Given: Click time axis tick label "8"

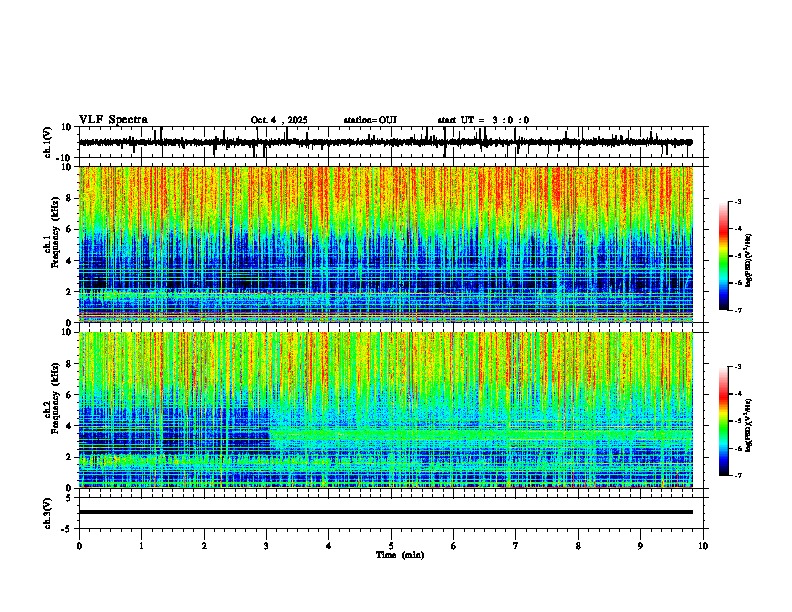Looking at the screenshot, I should pyautogui.click(x=578, y=546).
